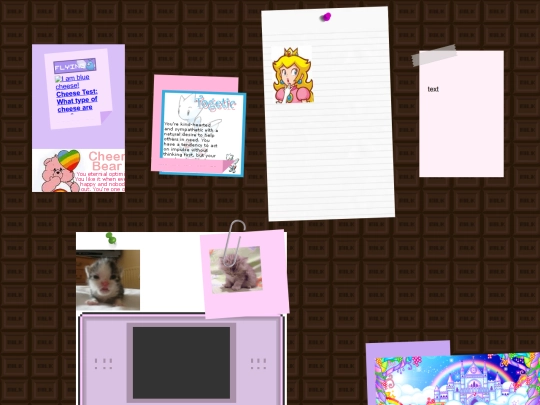Click the gray-and-white kitten photo
Image resolution: width=540 pixels, height=405 pixels.
pos(108,280)
